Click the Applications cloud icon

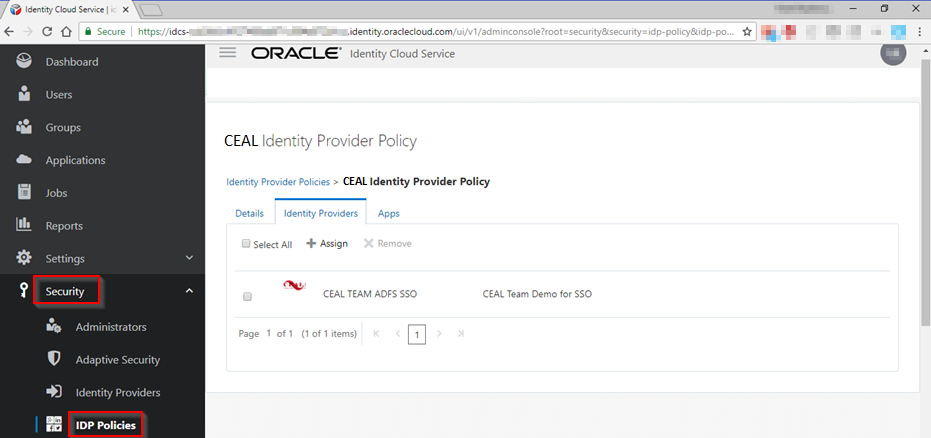pyautogui.click(x=24, y=160)
